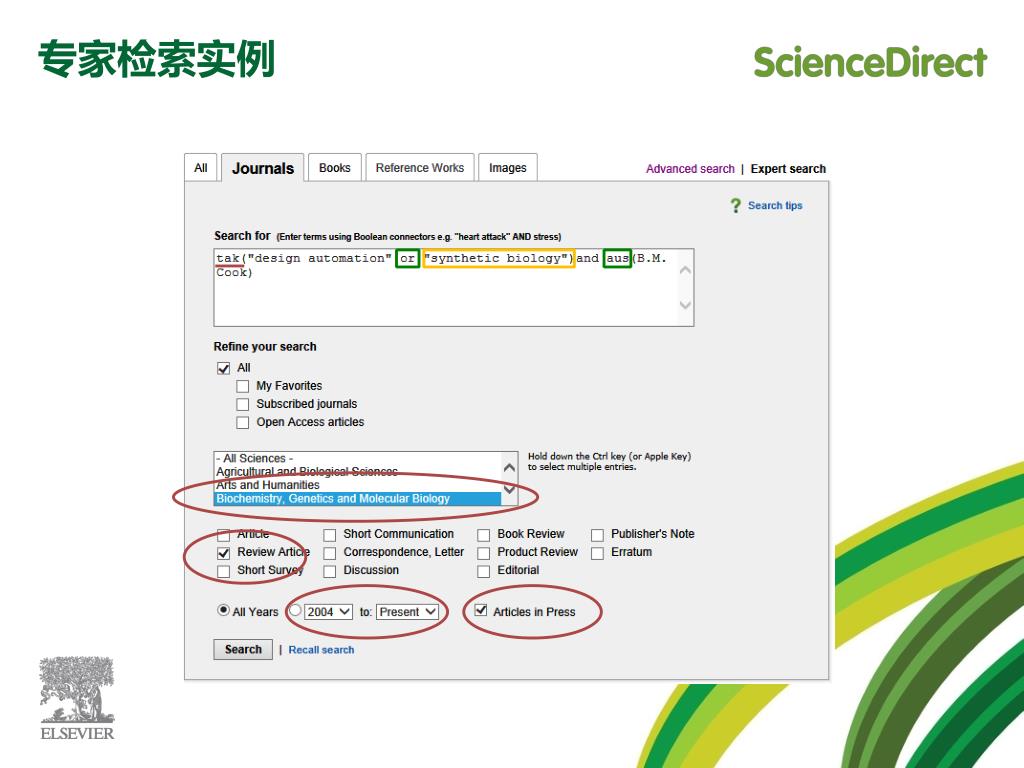Open the Reference Works tab
Screen dimensions: 1024x768
coord(420,168)
